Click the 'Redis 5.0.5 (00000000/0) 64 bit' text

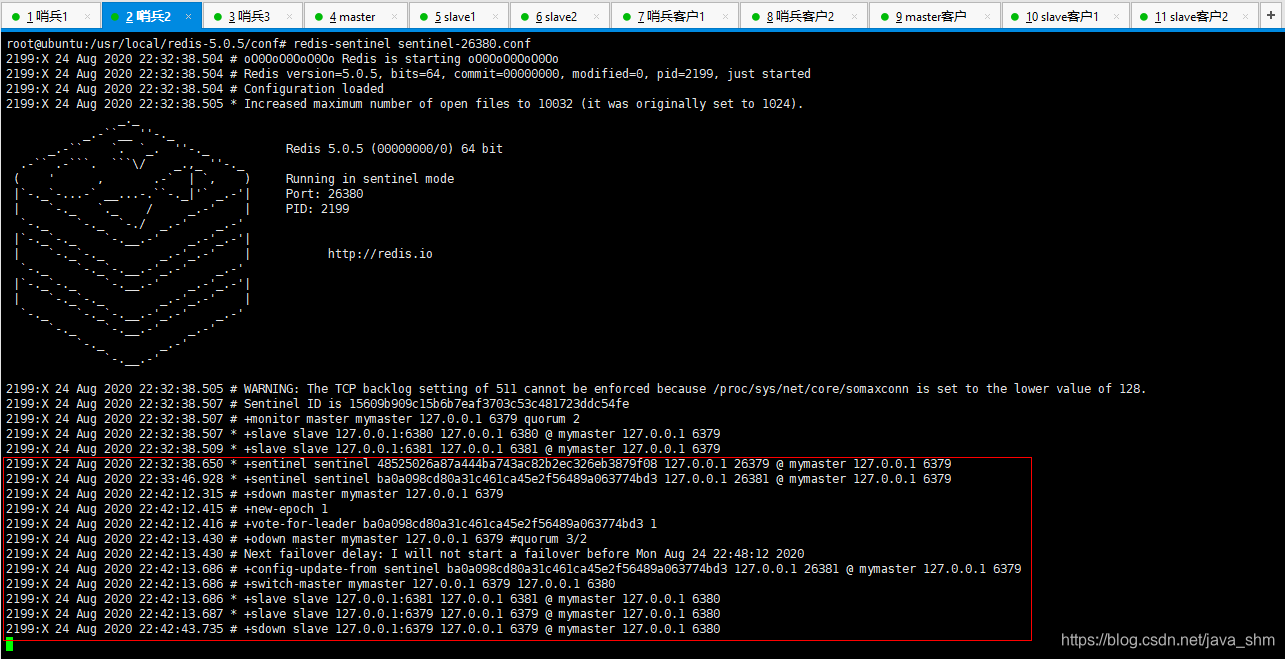pyautogui.click(x=394, y=149)
